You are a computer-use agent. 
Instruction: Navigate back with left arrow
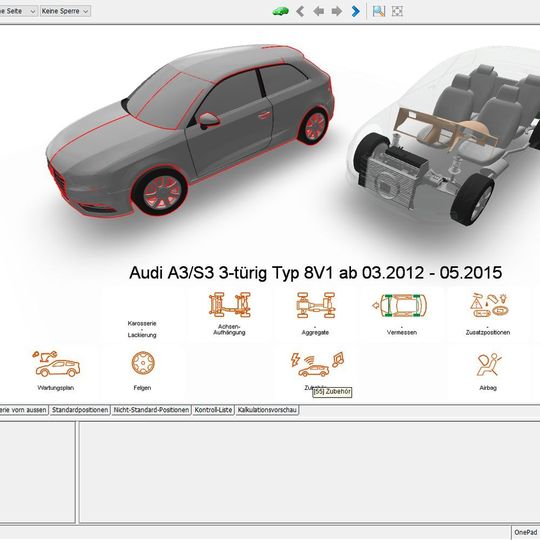point(319,11)
